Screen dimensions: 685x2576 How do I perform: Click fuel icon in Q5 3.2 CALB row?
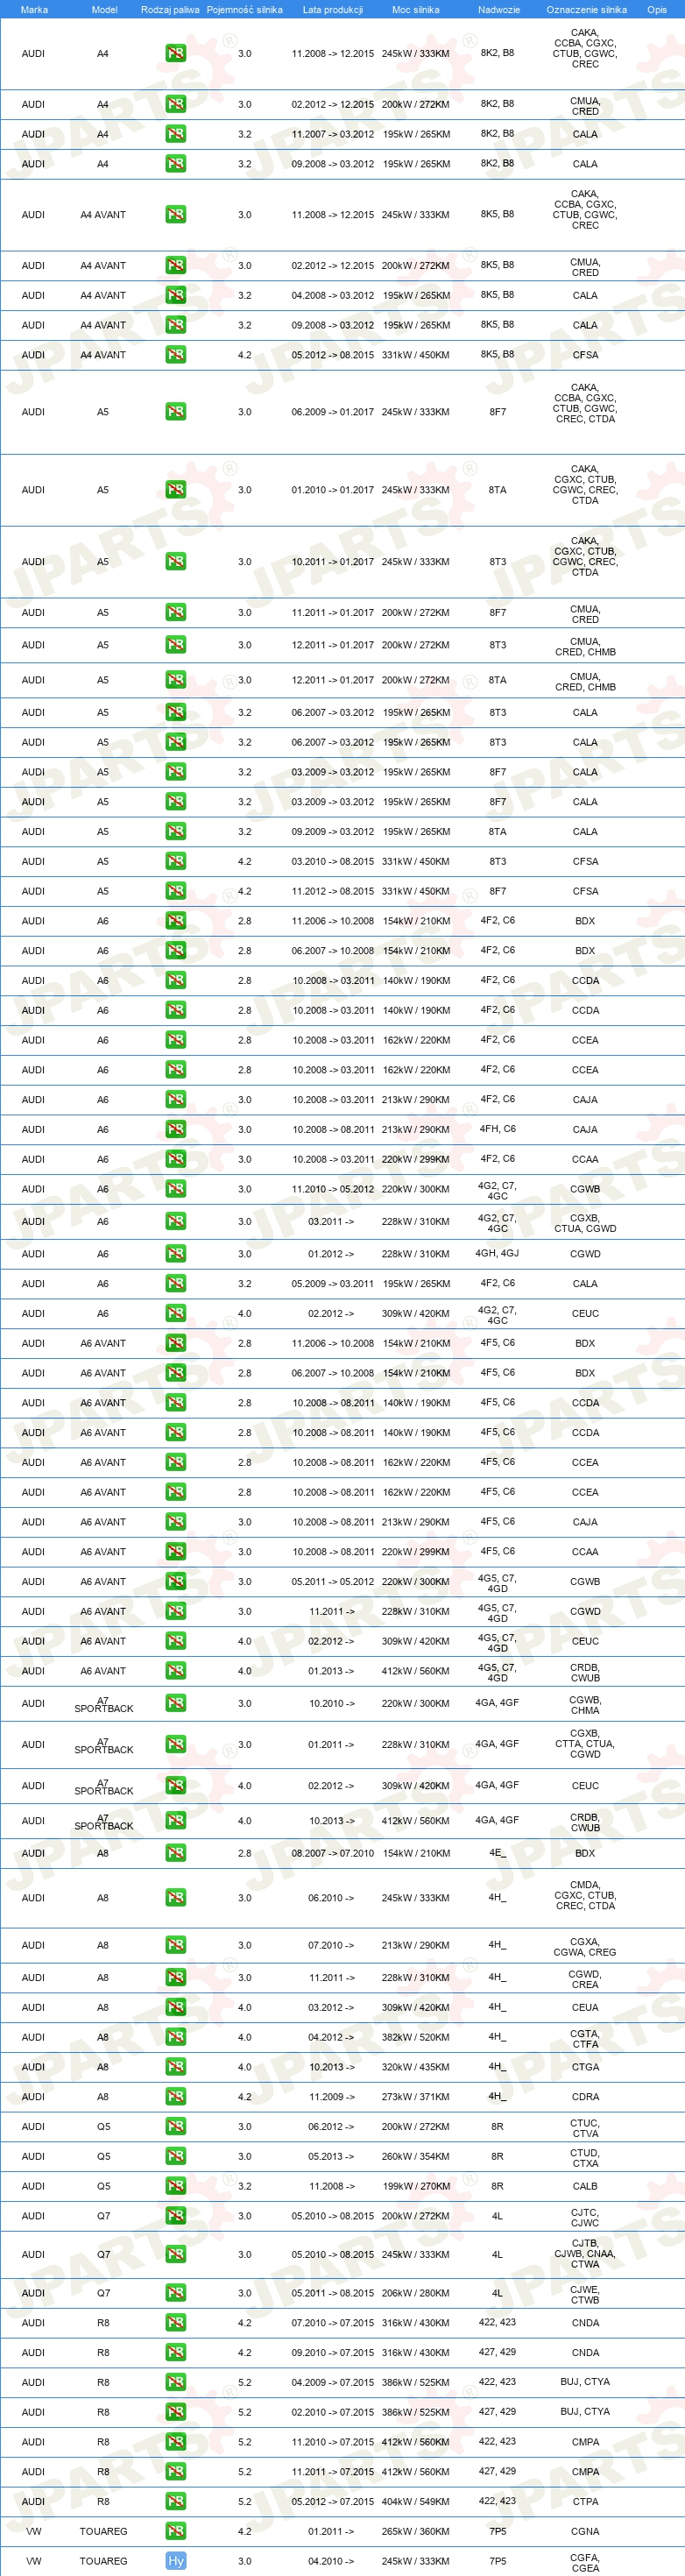(176, 2186)
